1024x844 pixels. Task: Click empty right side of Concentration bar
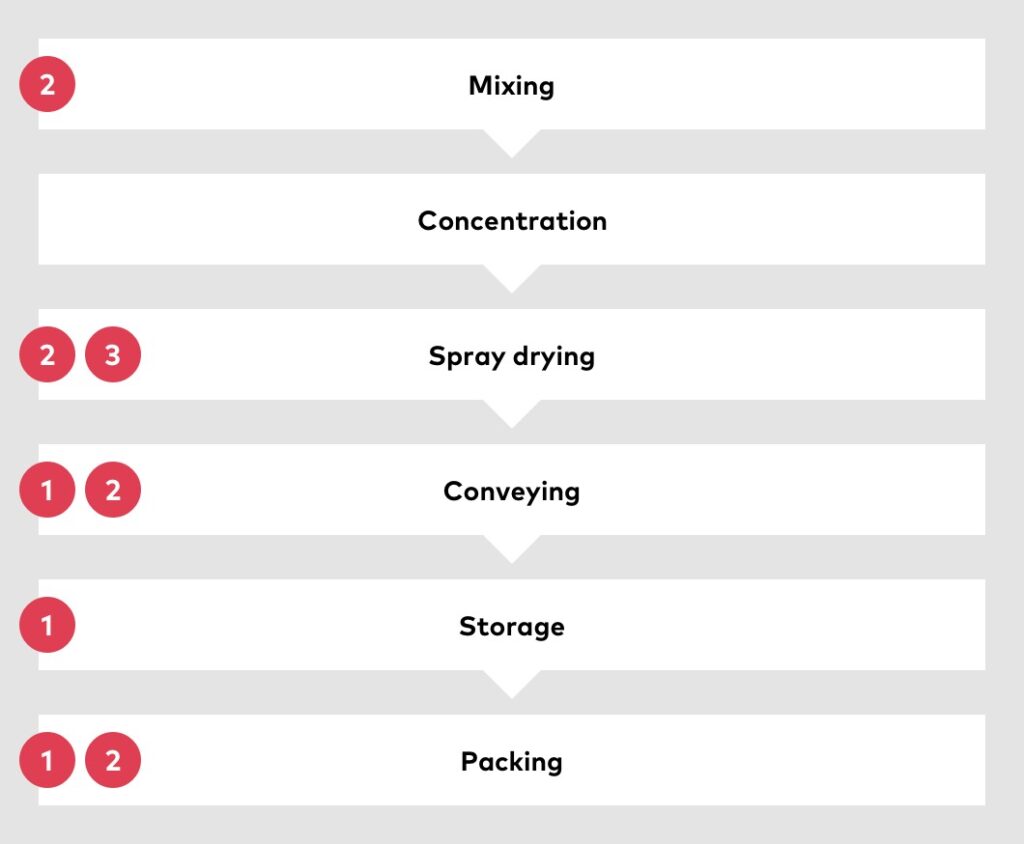click(797, 219)
